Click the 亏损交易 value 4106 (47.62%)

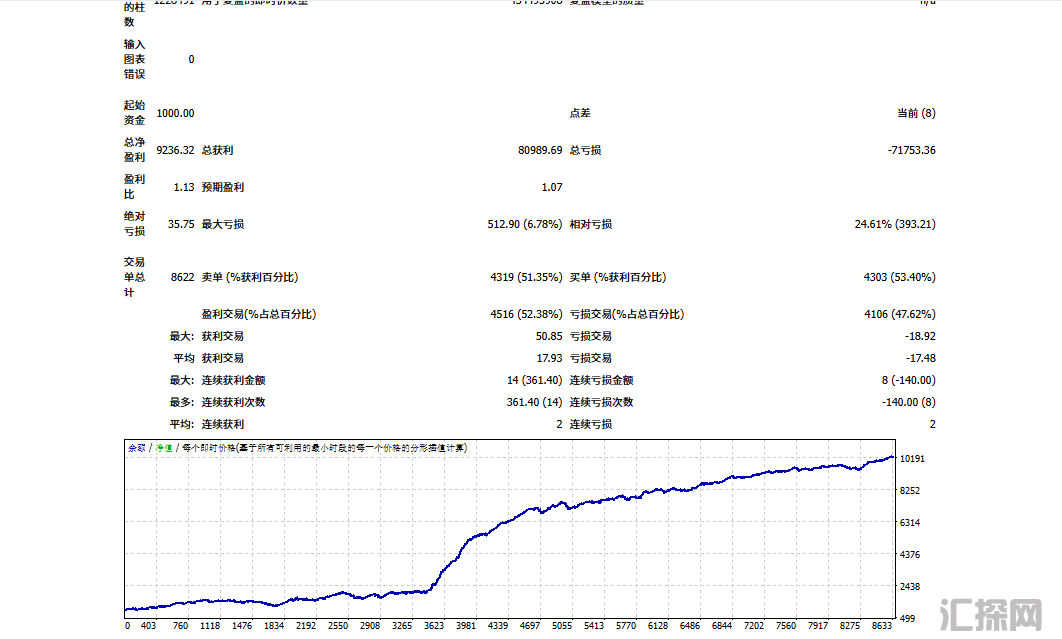899,314
